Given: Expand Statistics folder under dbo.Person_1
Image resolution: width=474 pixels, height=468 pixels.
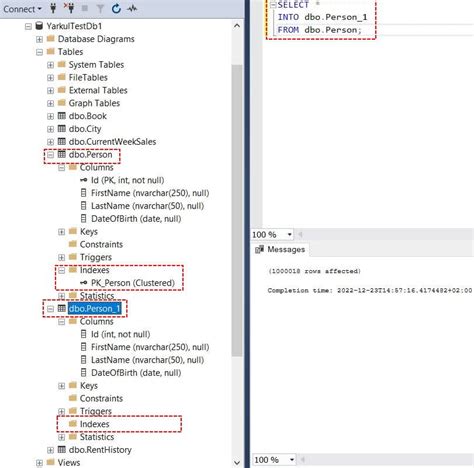Looking at the screenshot, I should coord(61,437).
